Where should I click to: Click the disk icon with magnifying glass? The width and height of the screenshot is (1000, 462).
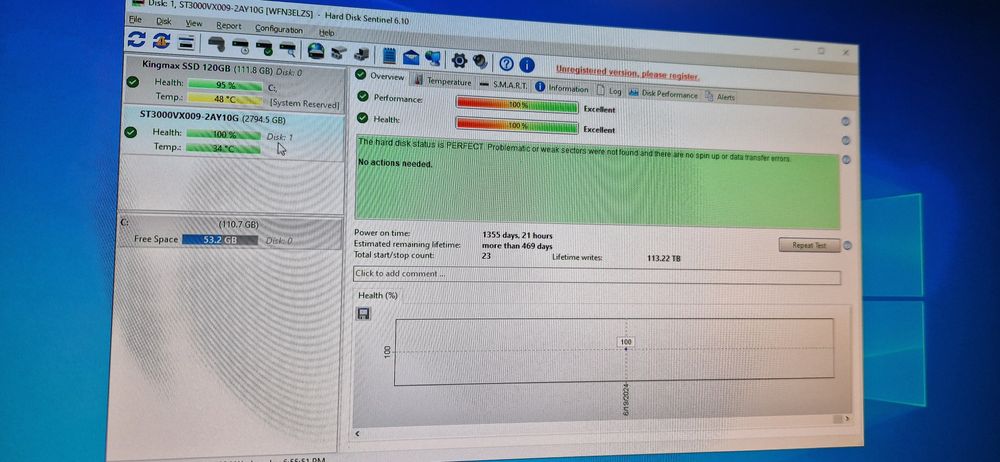pos(288,48)
